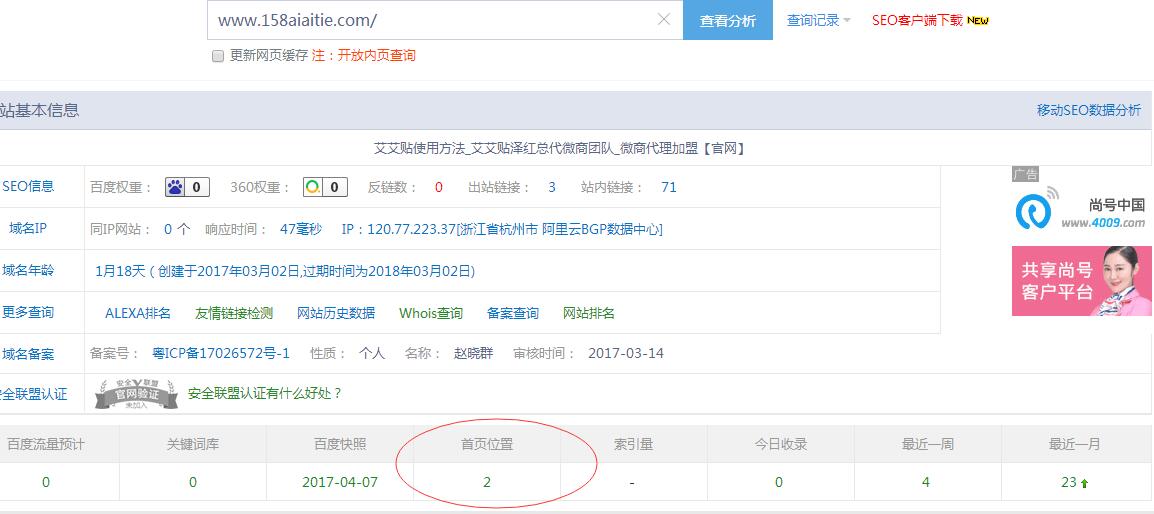Click ICP number 粤ICP备17026572号-1
The image size is (1154, 514).
point(221,353)
